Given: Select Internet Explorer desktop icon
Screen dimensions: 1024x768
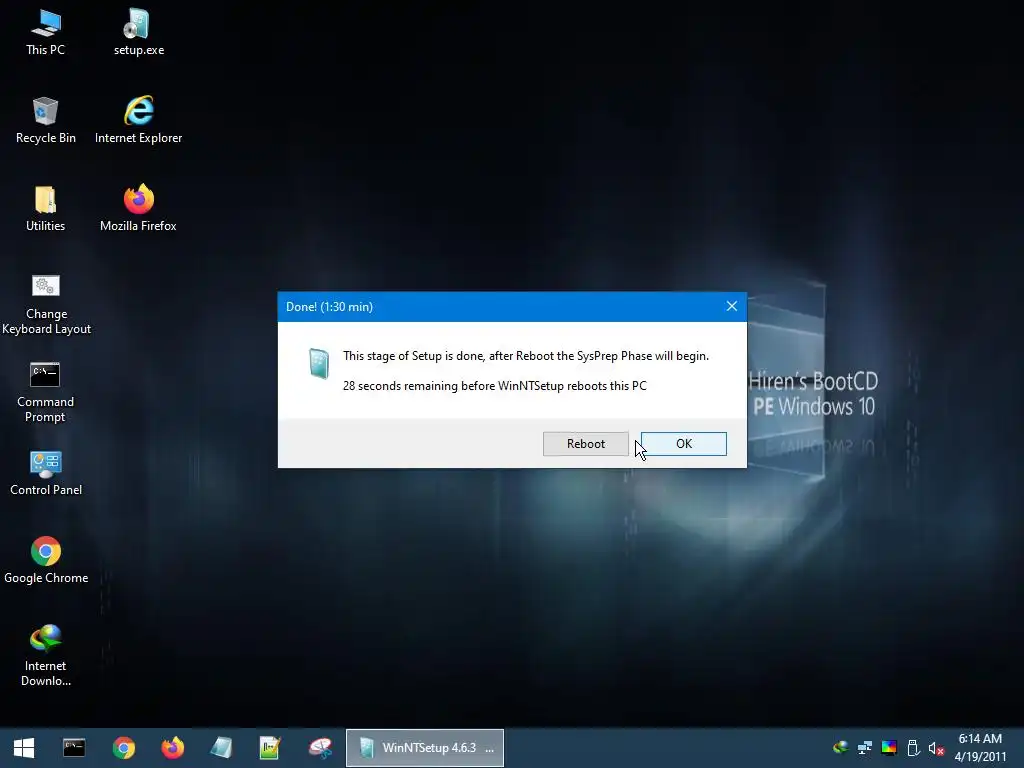Looking at the screenshot, I should [138, 120].
